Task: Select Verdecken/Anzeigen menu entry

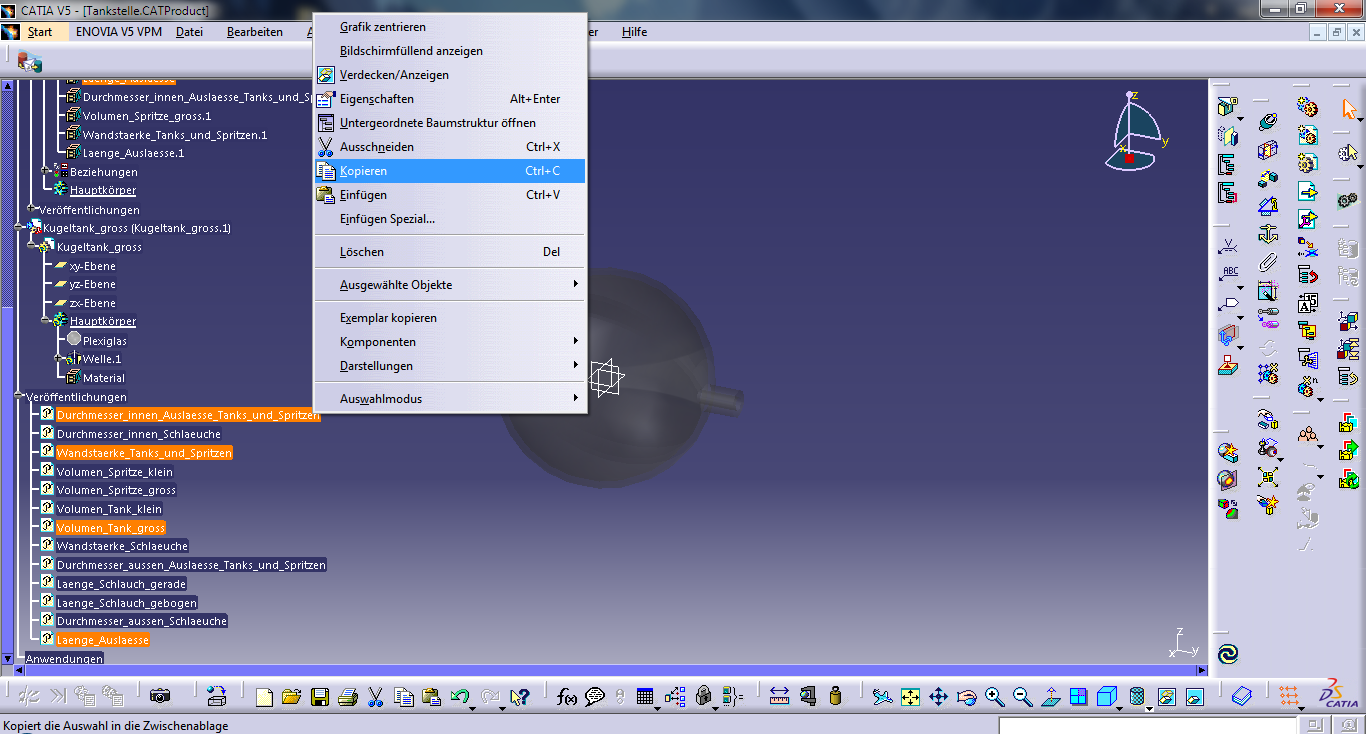Action: [x=450, y=75]
